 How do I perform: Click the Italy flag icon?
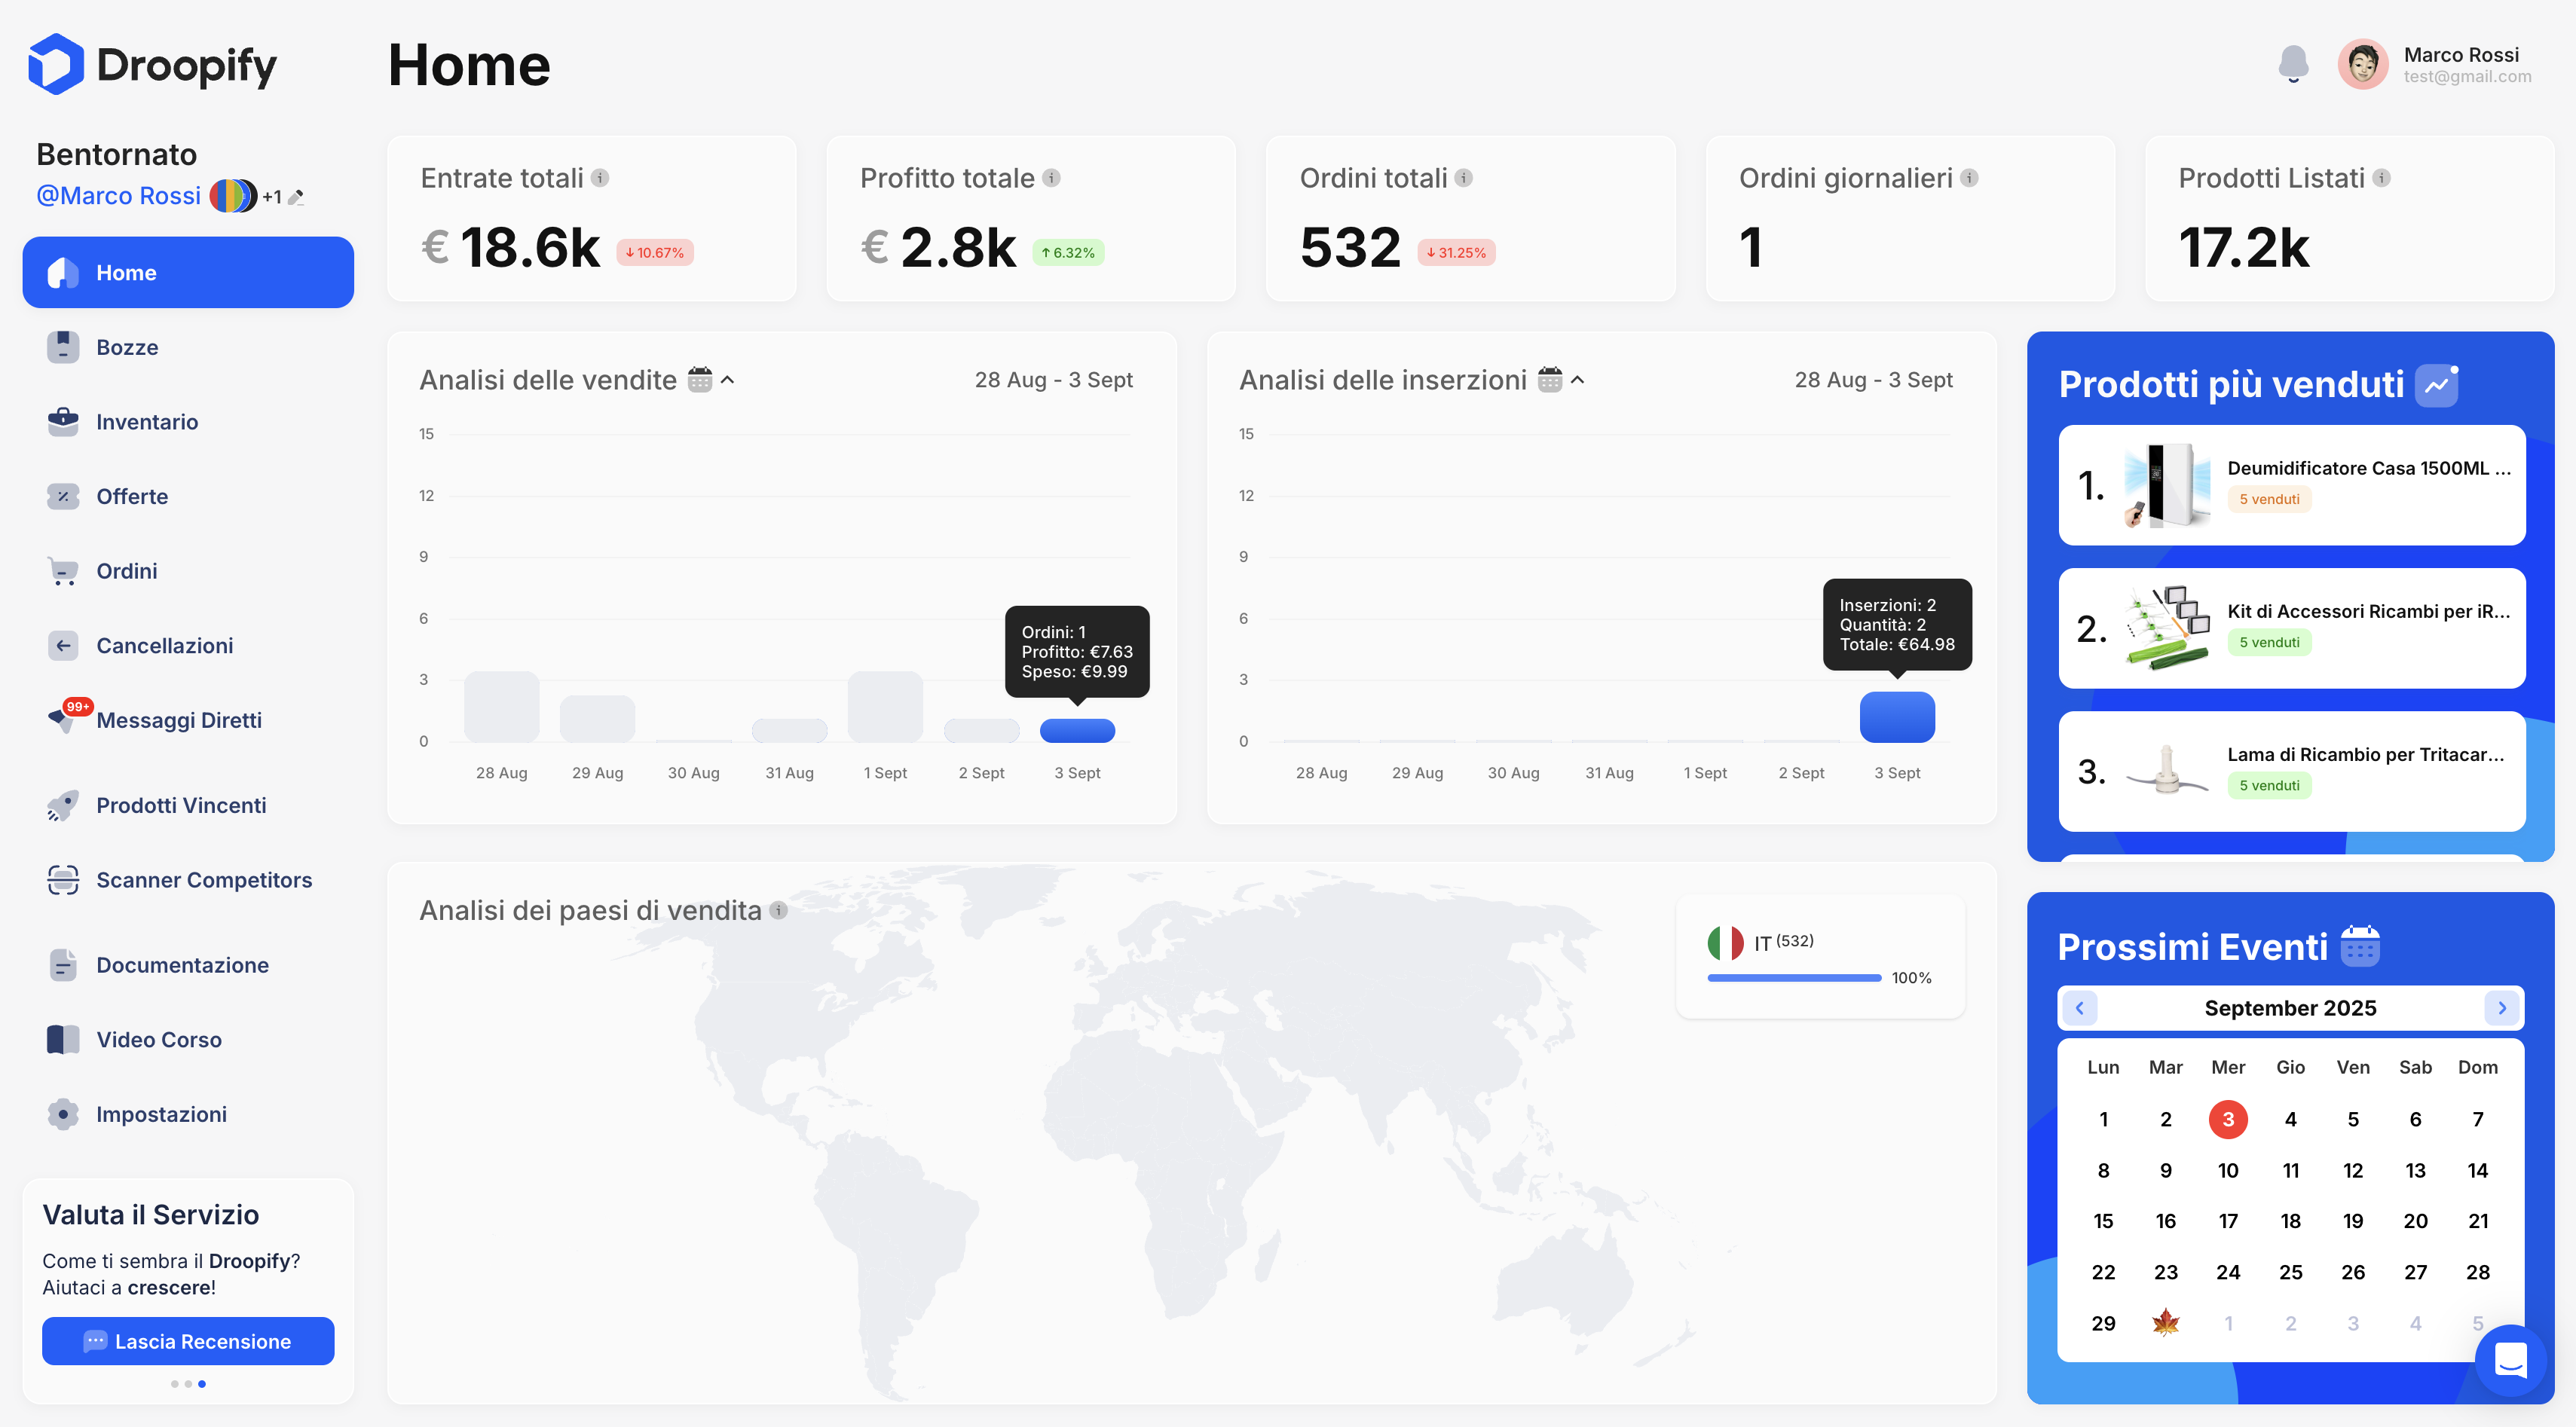[x=1726, y=943]
